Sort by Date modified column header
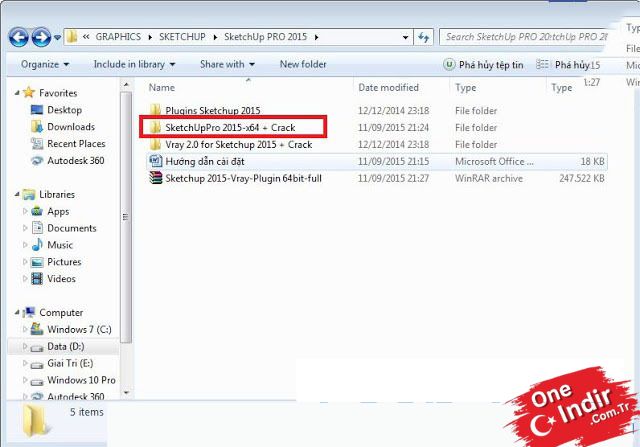The height and width of the screenshot is (447, 640). [x=388, y=87]
